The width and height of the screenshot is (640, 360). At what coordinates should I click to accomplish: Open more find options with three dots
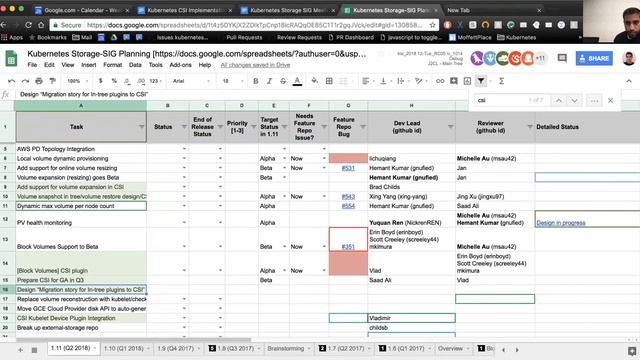(x=594, y=100)
